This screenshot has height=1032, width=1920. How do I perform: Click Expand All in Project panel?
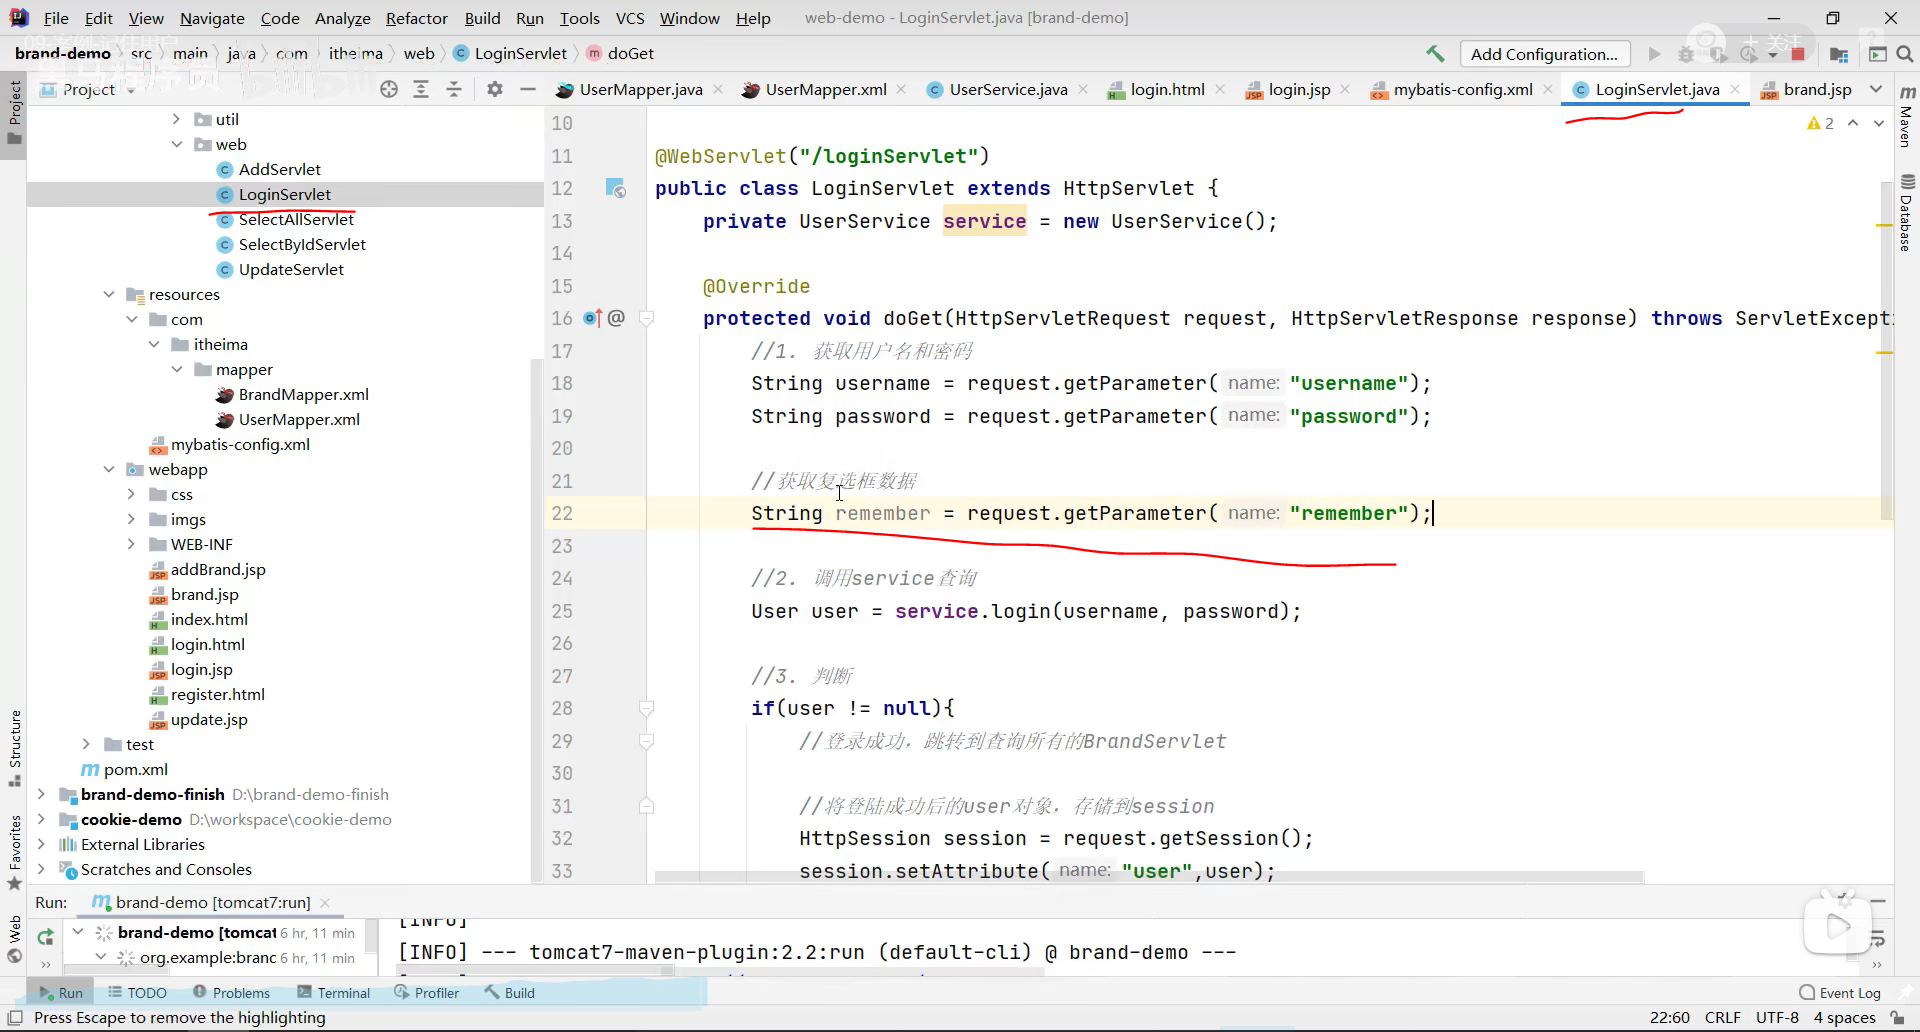[421, 89]
